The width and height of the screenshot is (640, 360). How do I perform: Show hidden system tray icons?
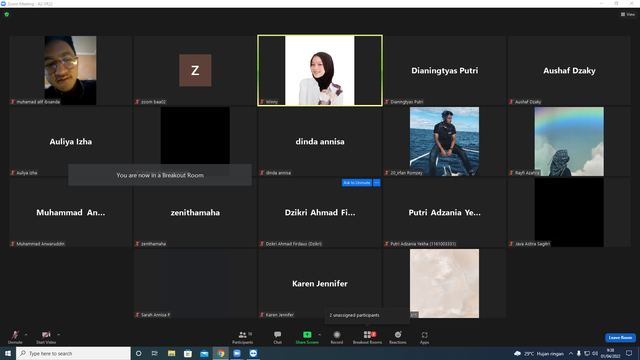571,353
